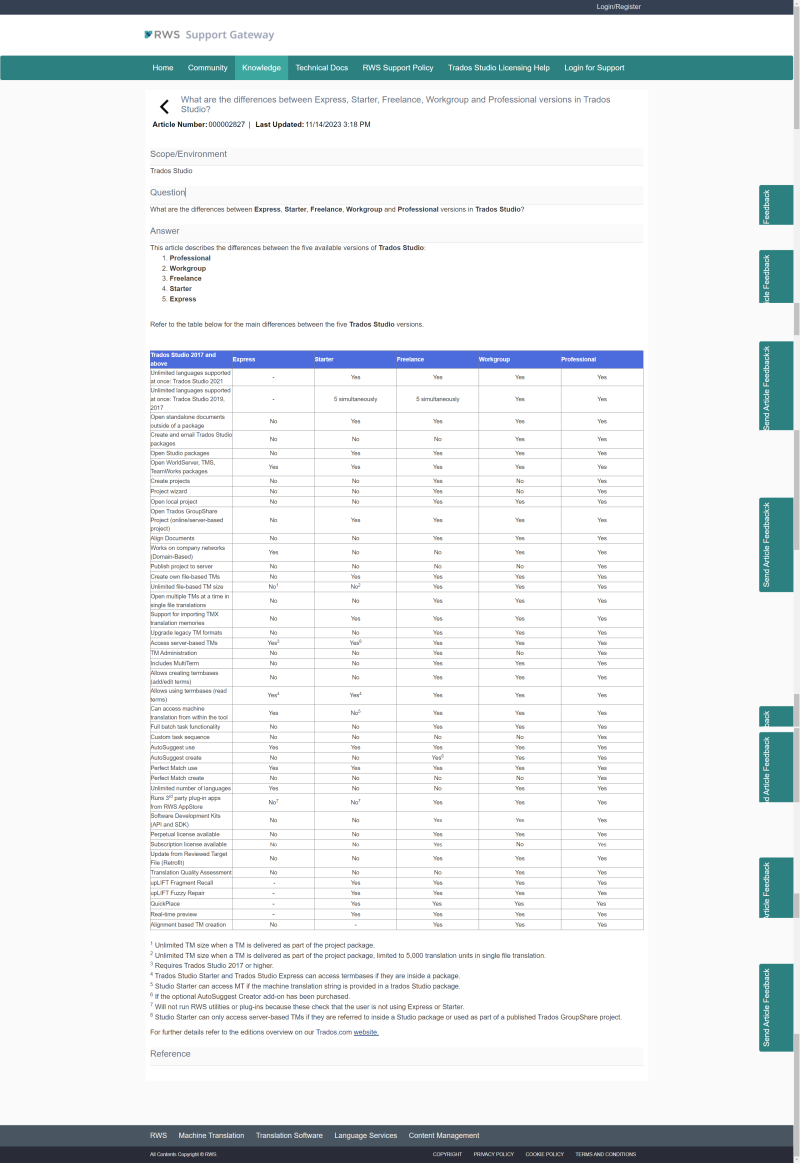Open the Login/Register link
Image resolution: width=800 pixels, height=1163 pixels.
tap(618, 7)
